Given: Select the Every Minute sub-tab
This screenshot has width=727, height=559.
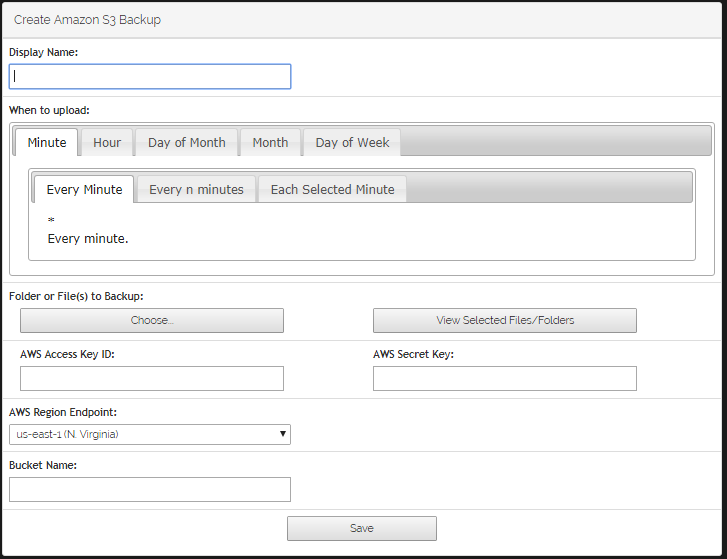Looking at the screenshot, I should (x=84, y=189).
